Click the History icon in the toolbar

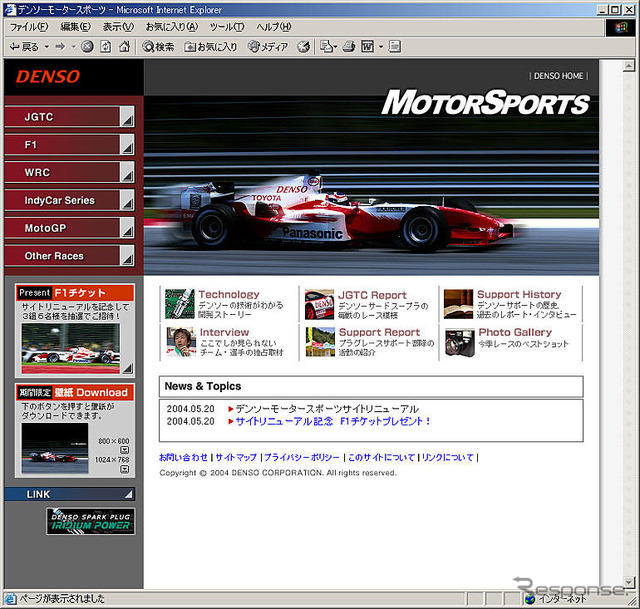(x=303, y=47)
